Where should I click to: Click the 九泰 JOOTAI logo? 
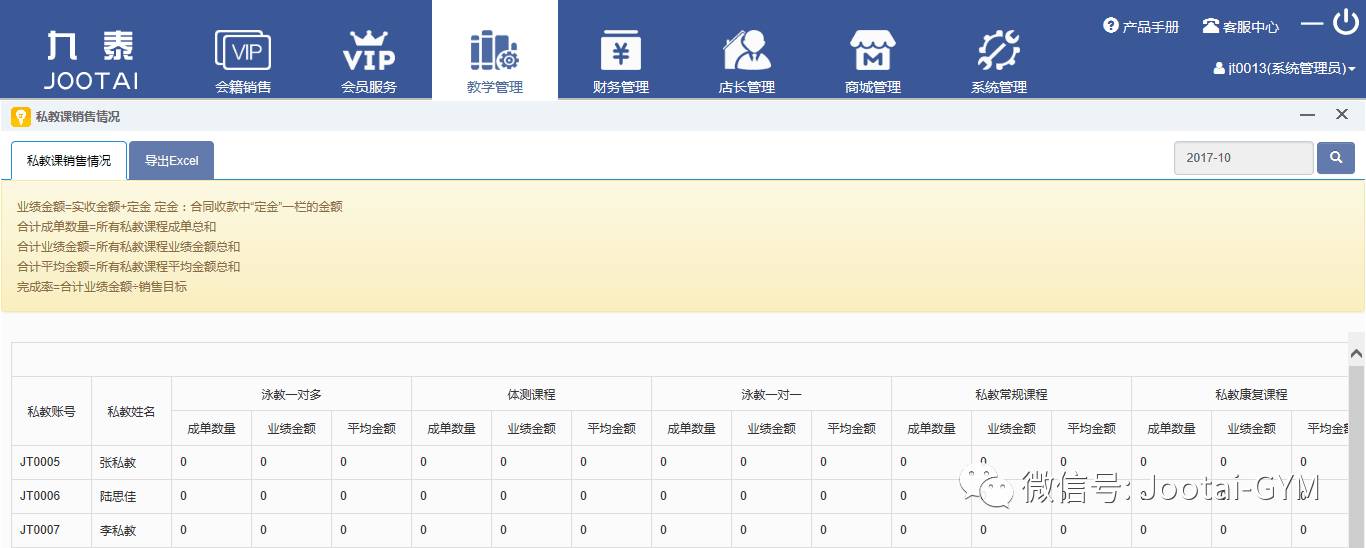(x=91, y=60)
